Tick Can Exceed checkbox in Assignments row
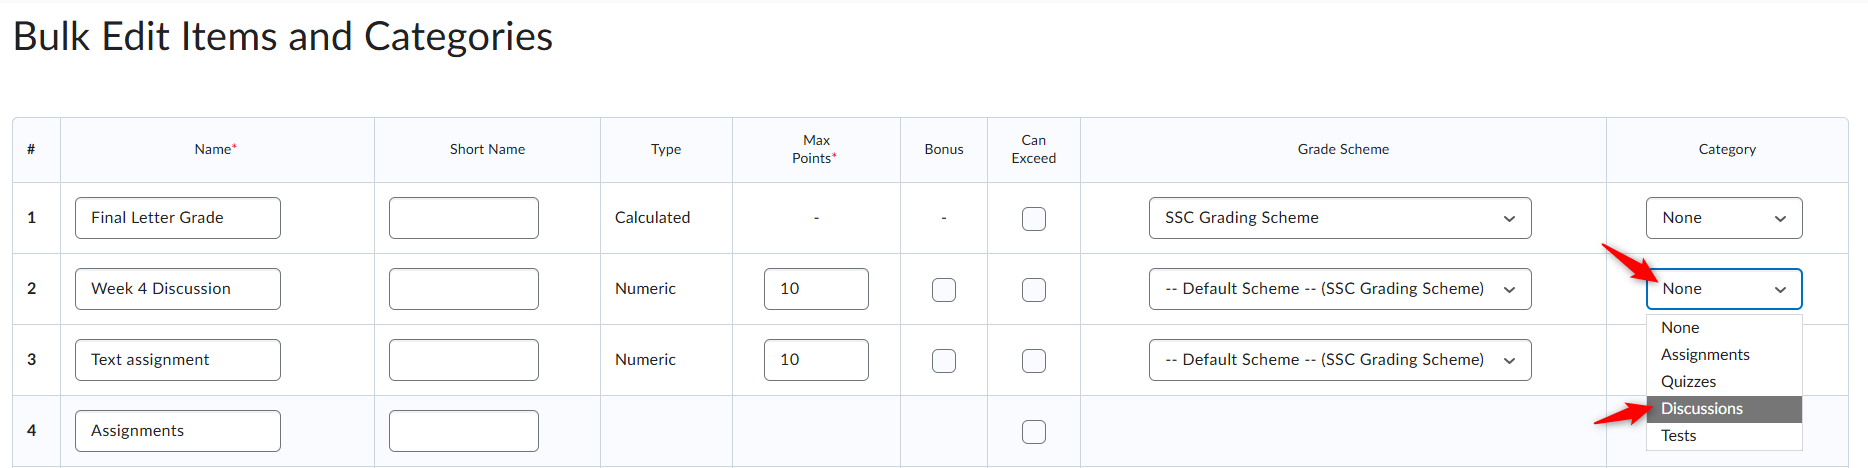Viewport: 1868px width, 468px height. tap(1034, 432)
